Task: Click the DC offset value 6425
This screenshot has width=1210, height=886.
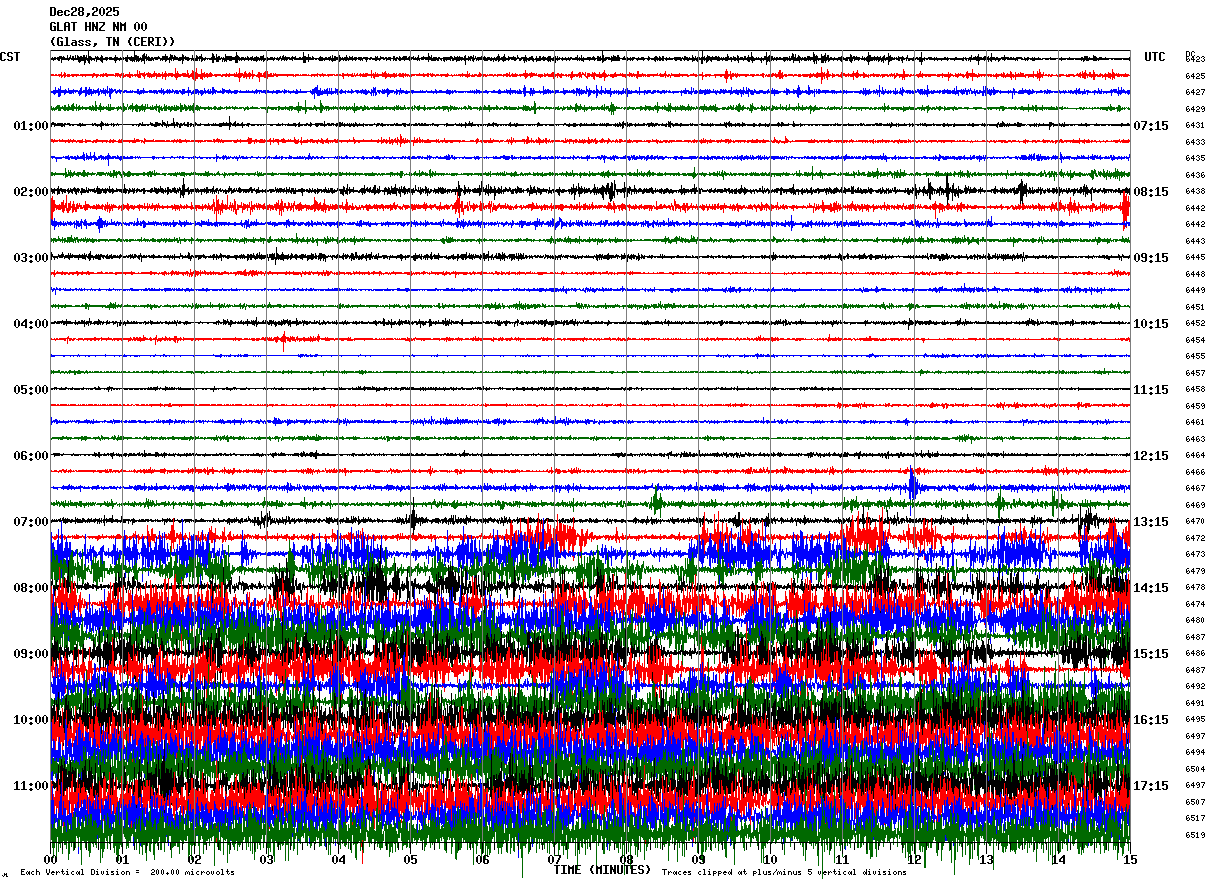Action: (1195, 76)
